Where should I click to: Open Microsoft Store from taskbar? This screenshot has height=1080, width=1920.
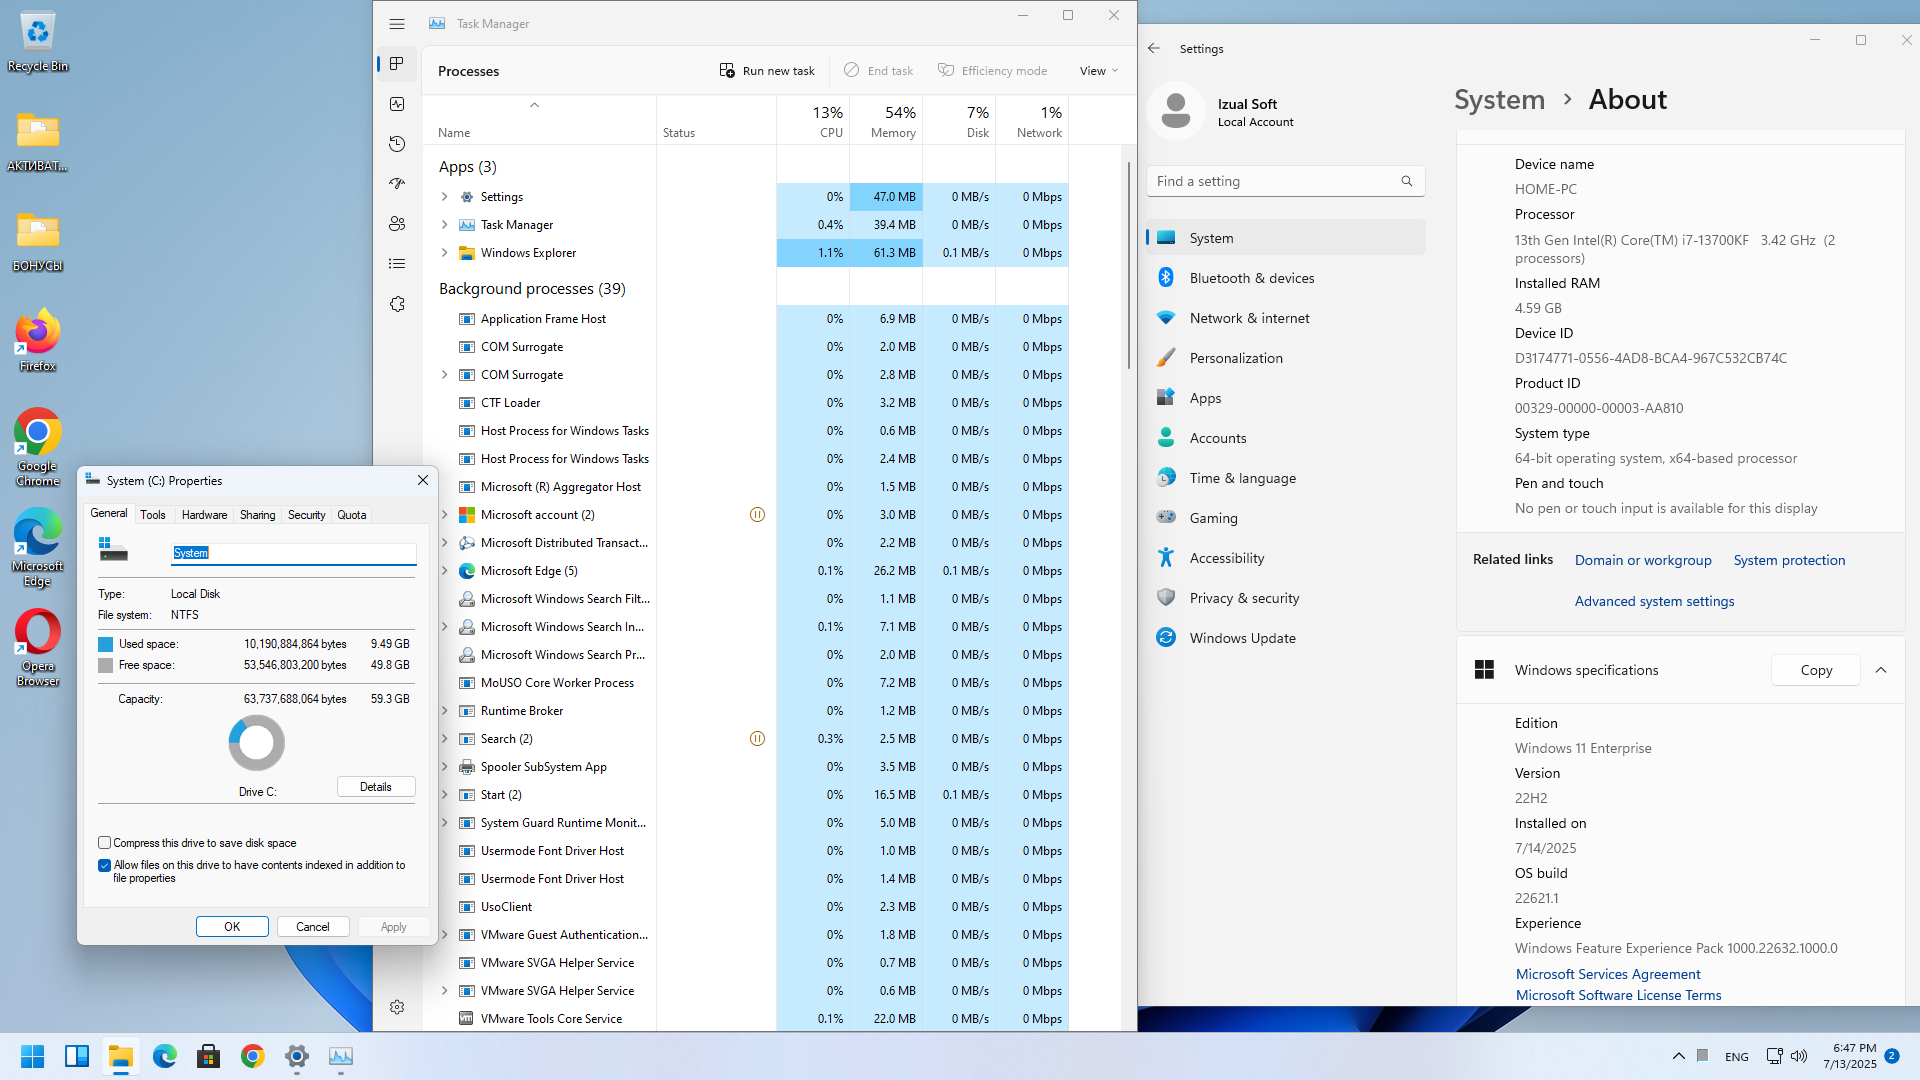(x=208, y=1056)
